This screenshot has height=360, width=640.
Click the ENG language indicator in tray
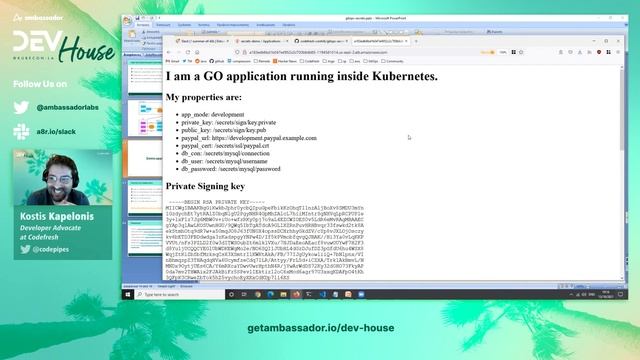(x=591, y=294)
